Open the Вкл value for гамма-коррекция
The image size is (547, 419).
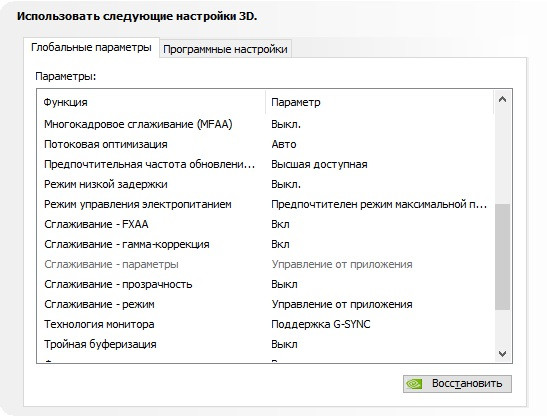280,244
